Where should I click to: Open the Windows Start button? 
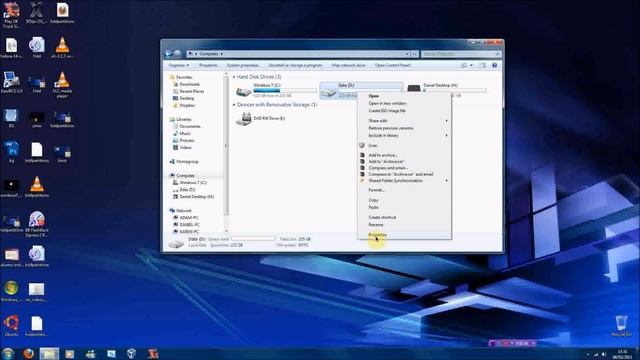click(8, 353)
